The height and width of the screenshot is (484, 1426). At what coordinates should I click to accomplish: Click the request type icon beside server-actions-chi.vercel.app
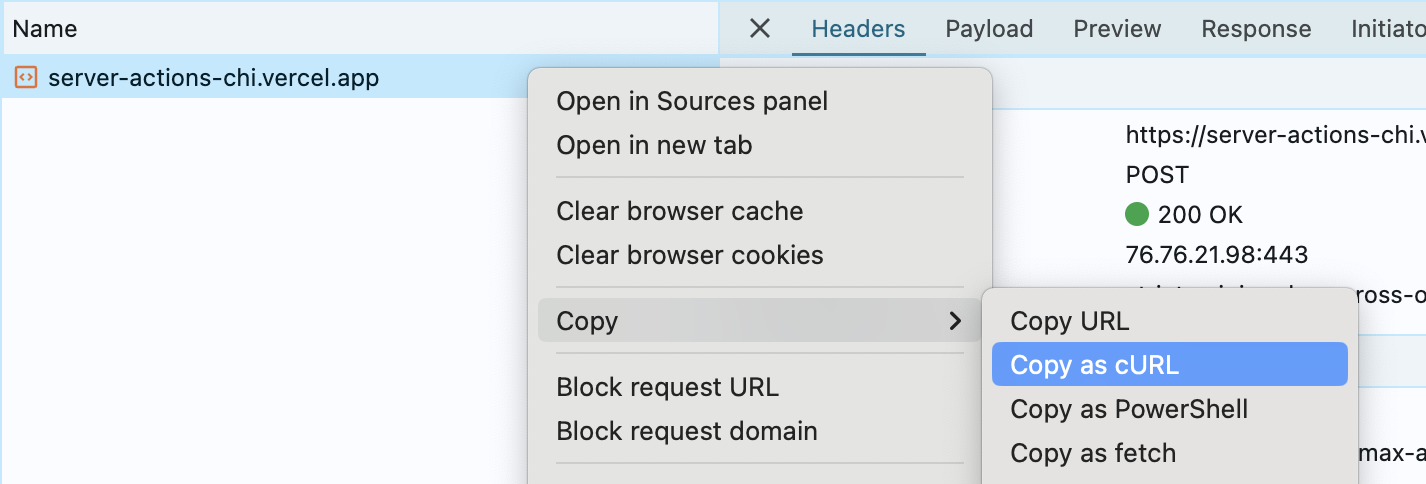(x=27, y=77)
